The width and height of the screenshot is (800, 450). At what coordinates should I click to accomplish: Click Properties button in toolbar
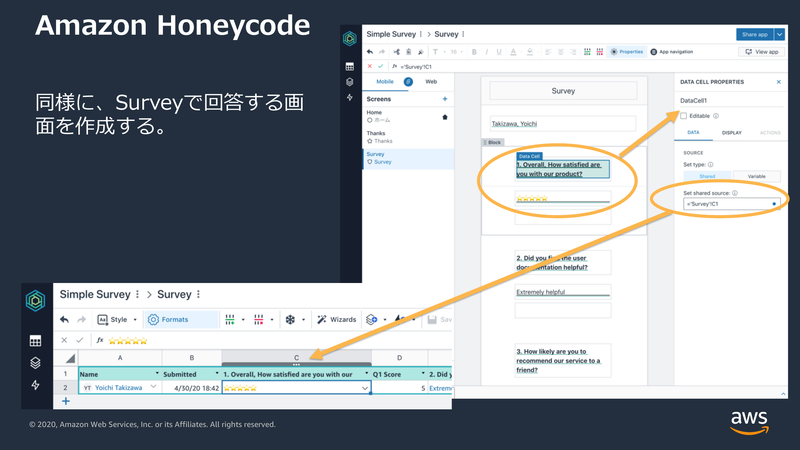point(627,52)
